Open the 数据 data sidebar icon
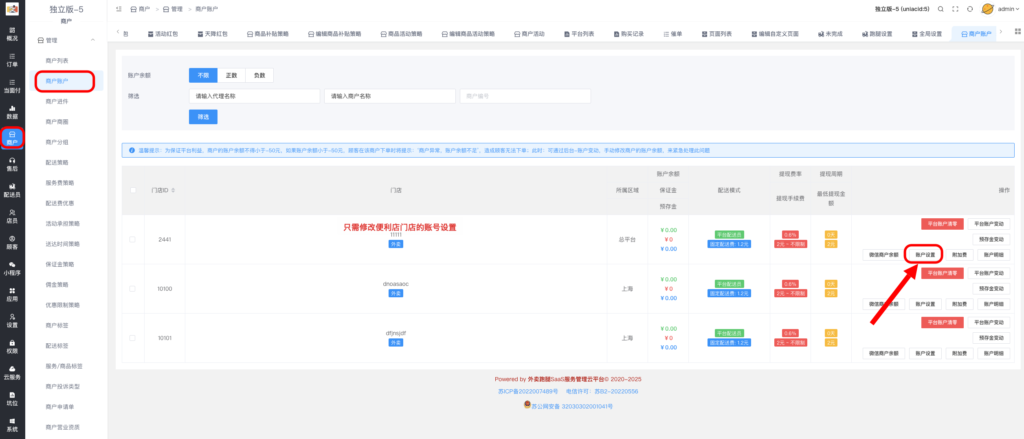 coord(12,111)
